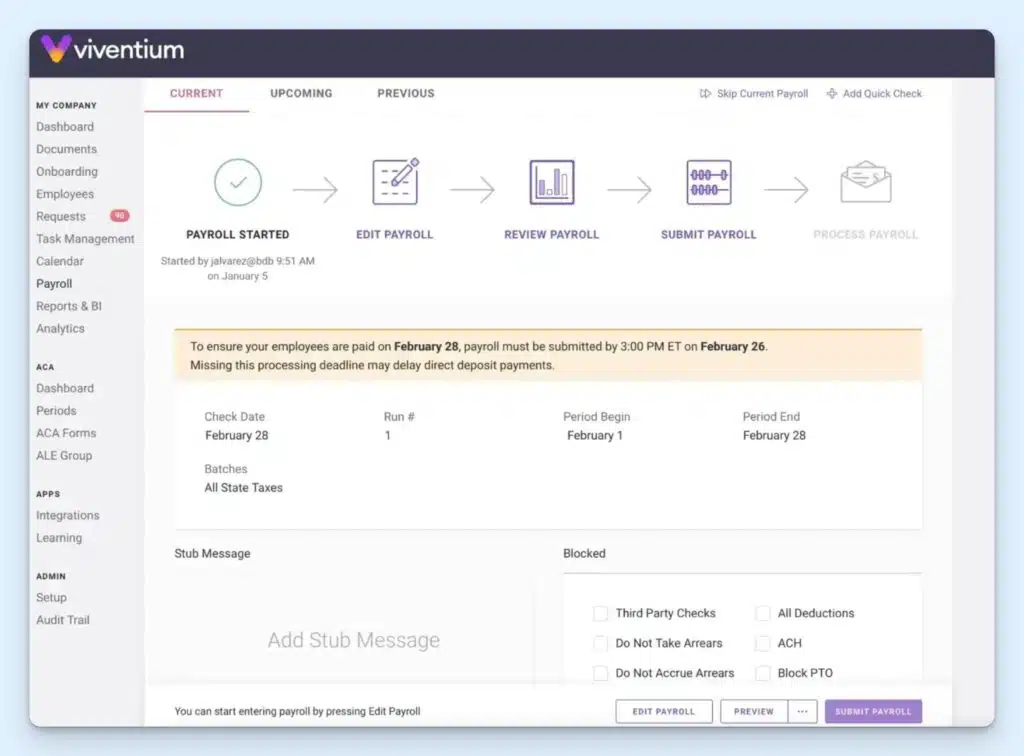Open Requests in the sidebar
The image size is (1024, 756).
click(61, 216)
